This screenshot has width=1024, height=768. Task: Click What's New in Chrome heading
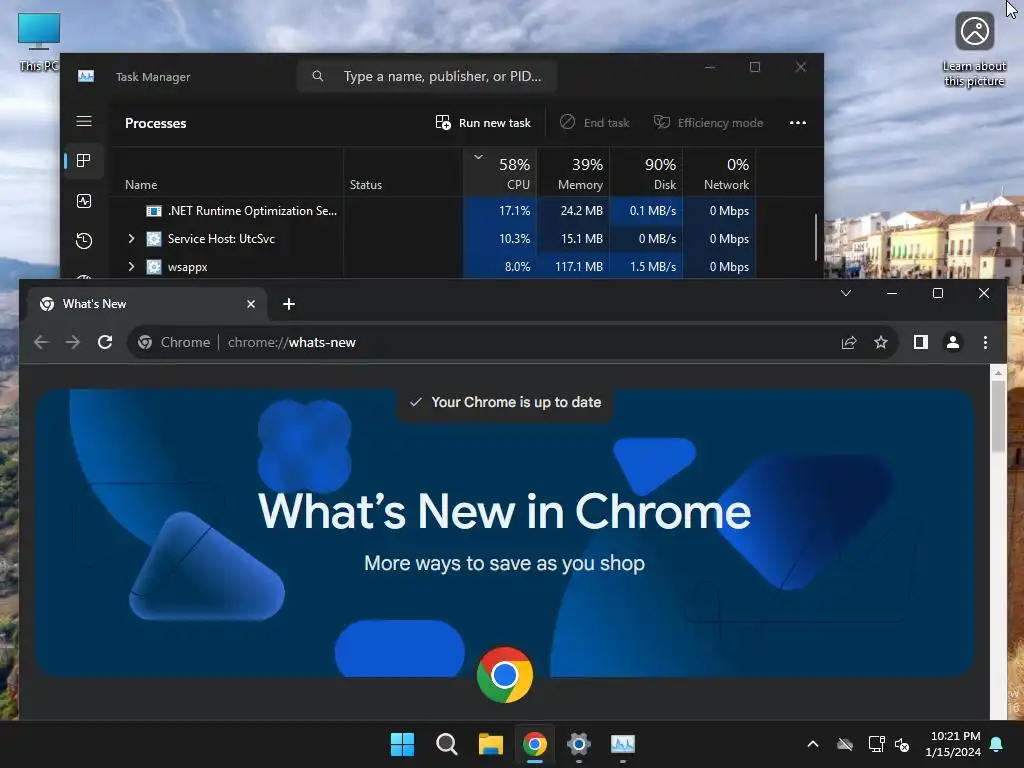505,511
